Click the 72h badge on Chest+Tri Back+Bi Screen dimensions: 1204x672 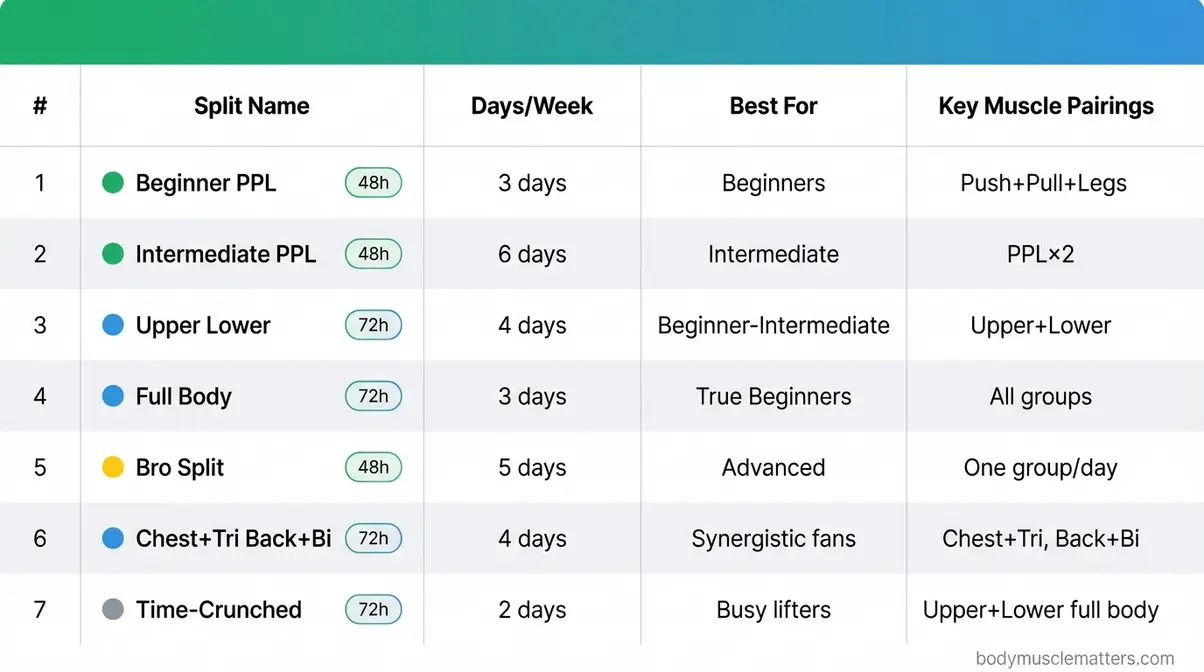pyautogui.click(x=373, y=538)
